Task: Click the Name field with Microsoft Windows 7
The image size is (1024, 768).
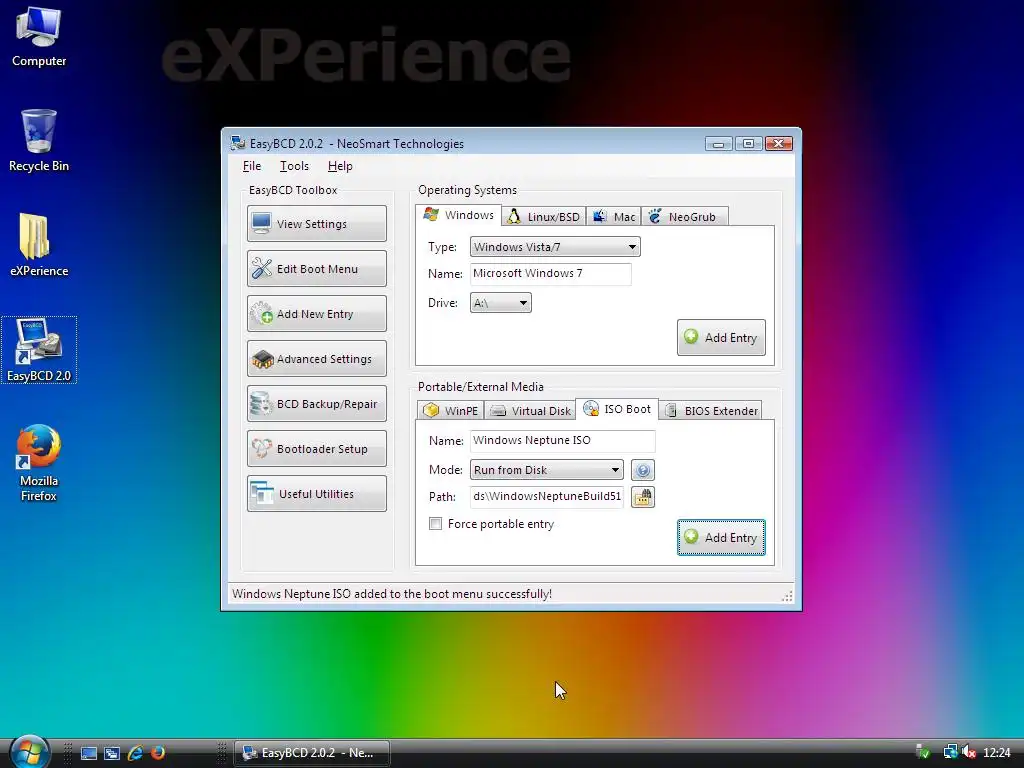Action: point(551,274)
